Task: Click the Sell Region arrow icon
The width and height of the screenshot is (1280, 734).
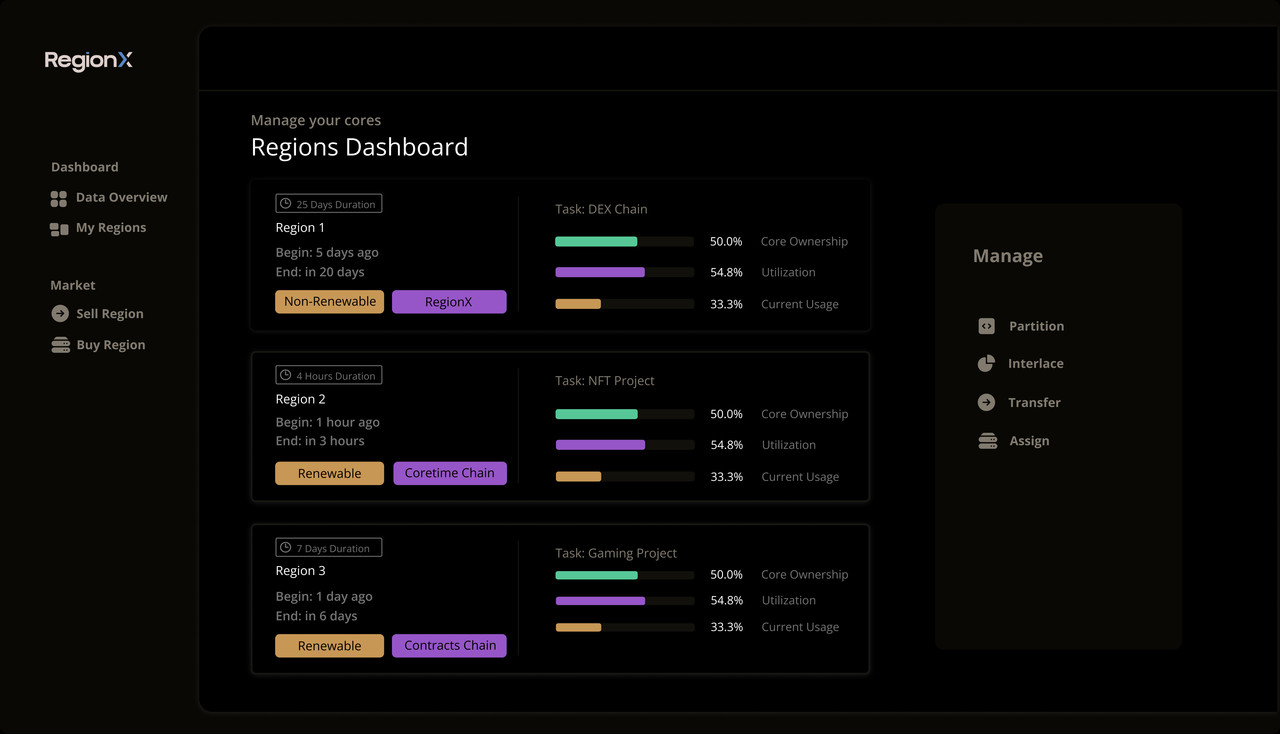Action: (x=60, y=314)
